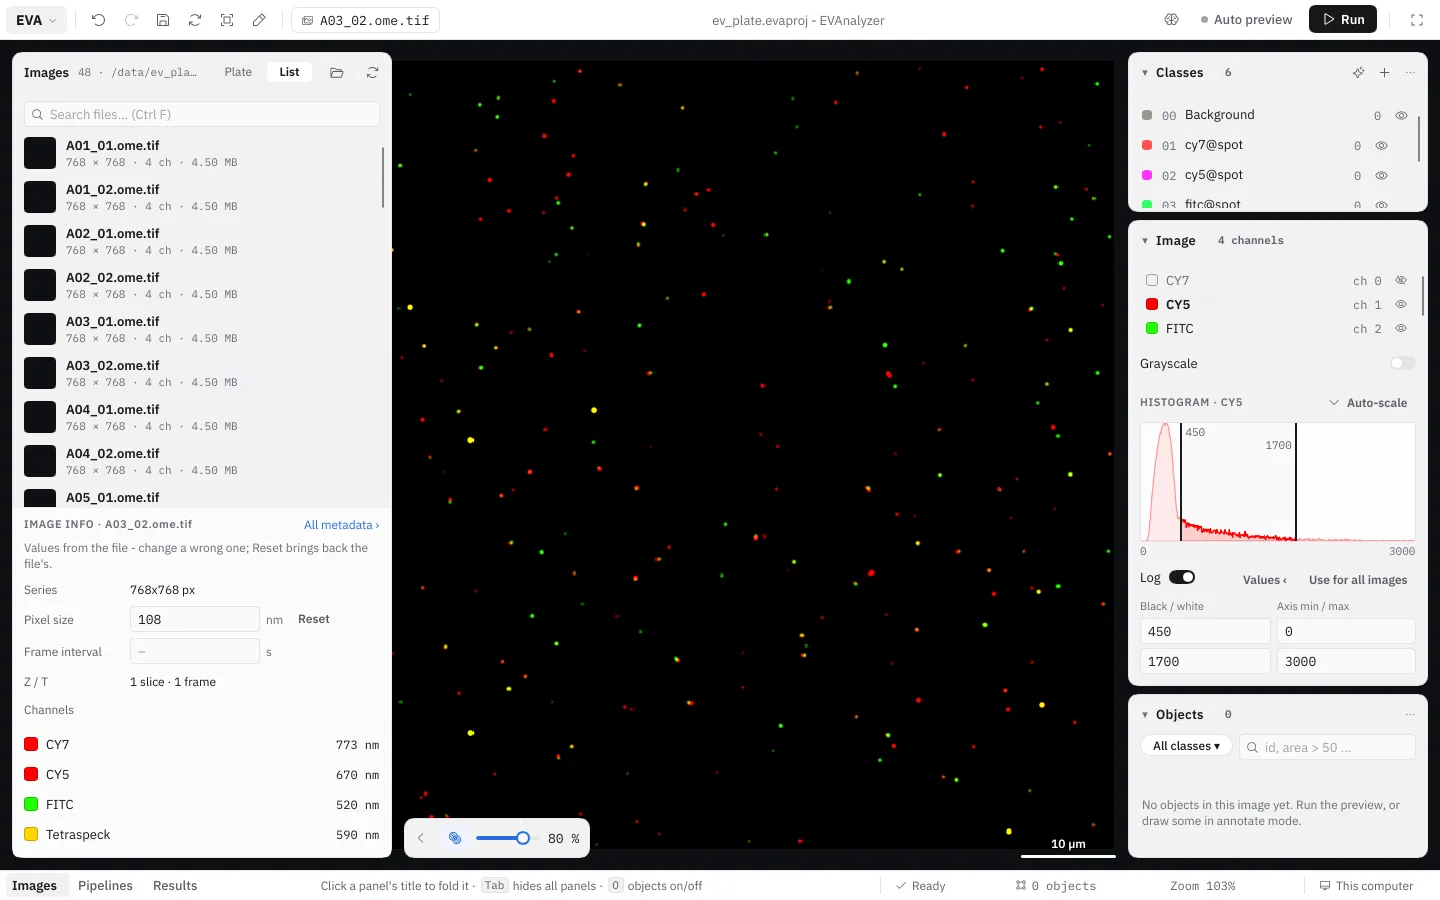Open folder icon in Images panel
1440x900 pixels.
point(337,73)
